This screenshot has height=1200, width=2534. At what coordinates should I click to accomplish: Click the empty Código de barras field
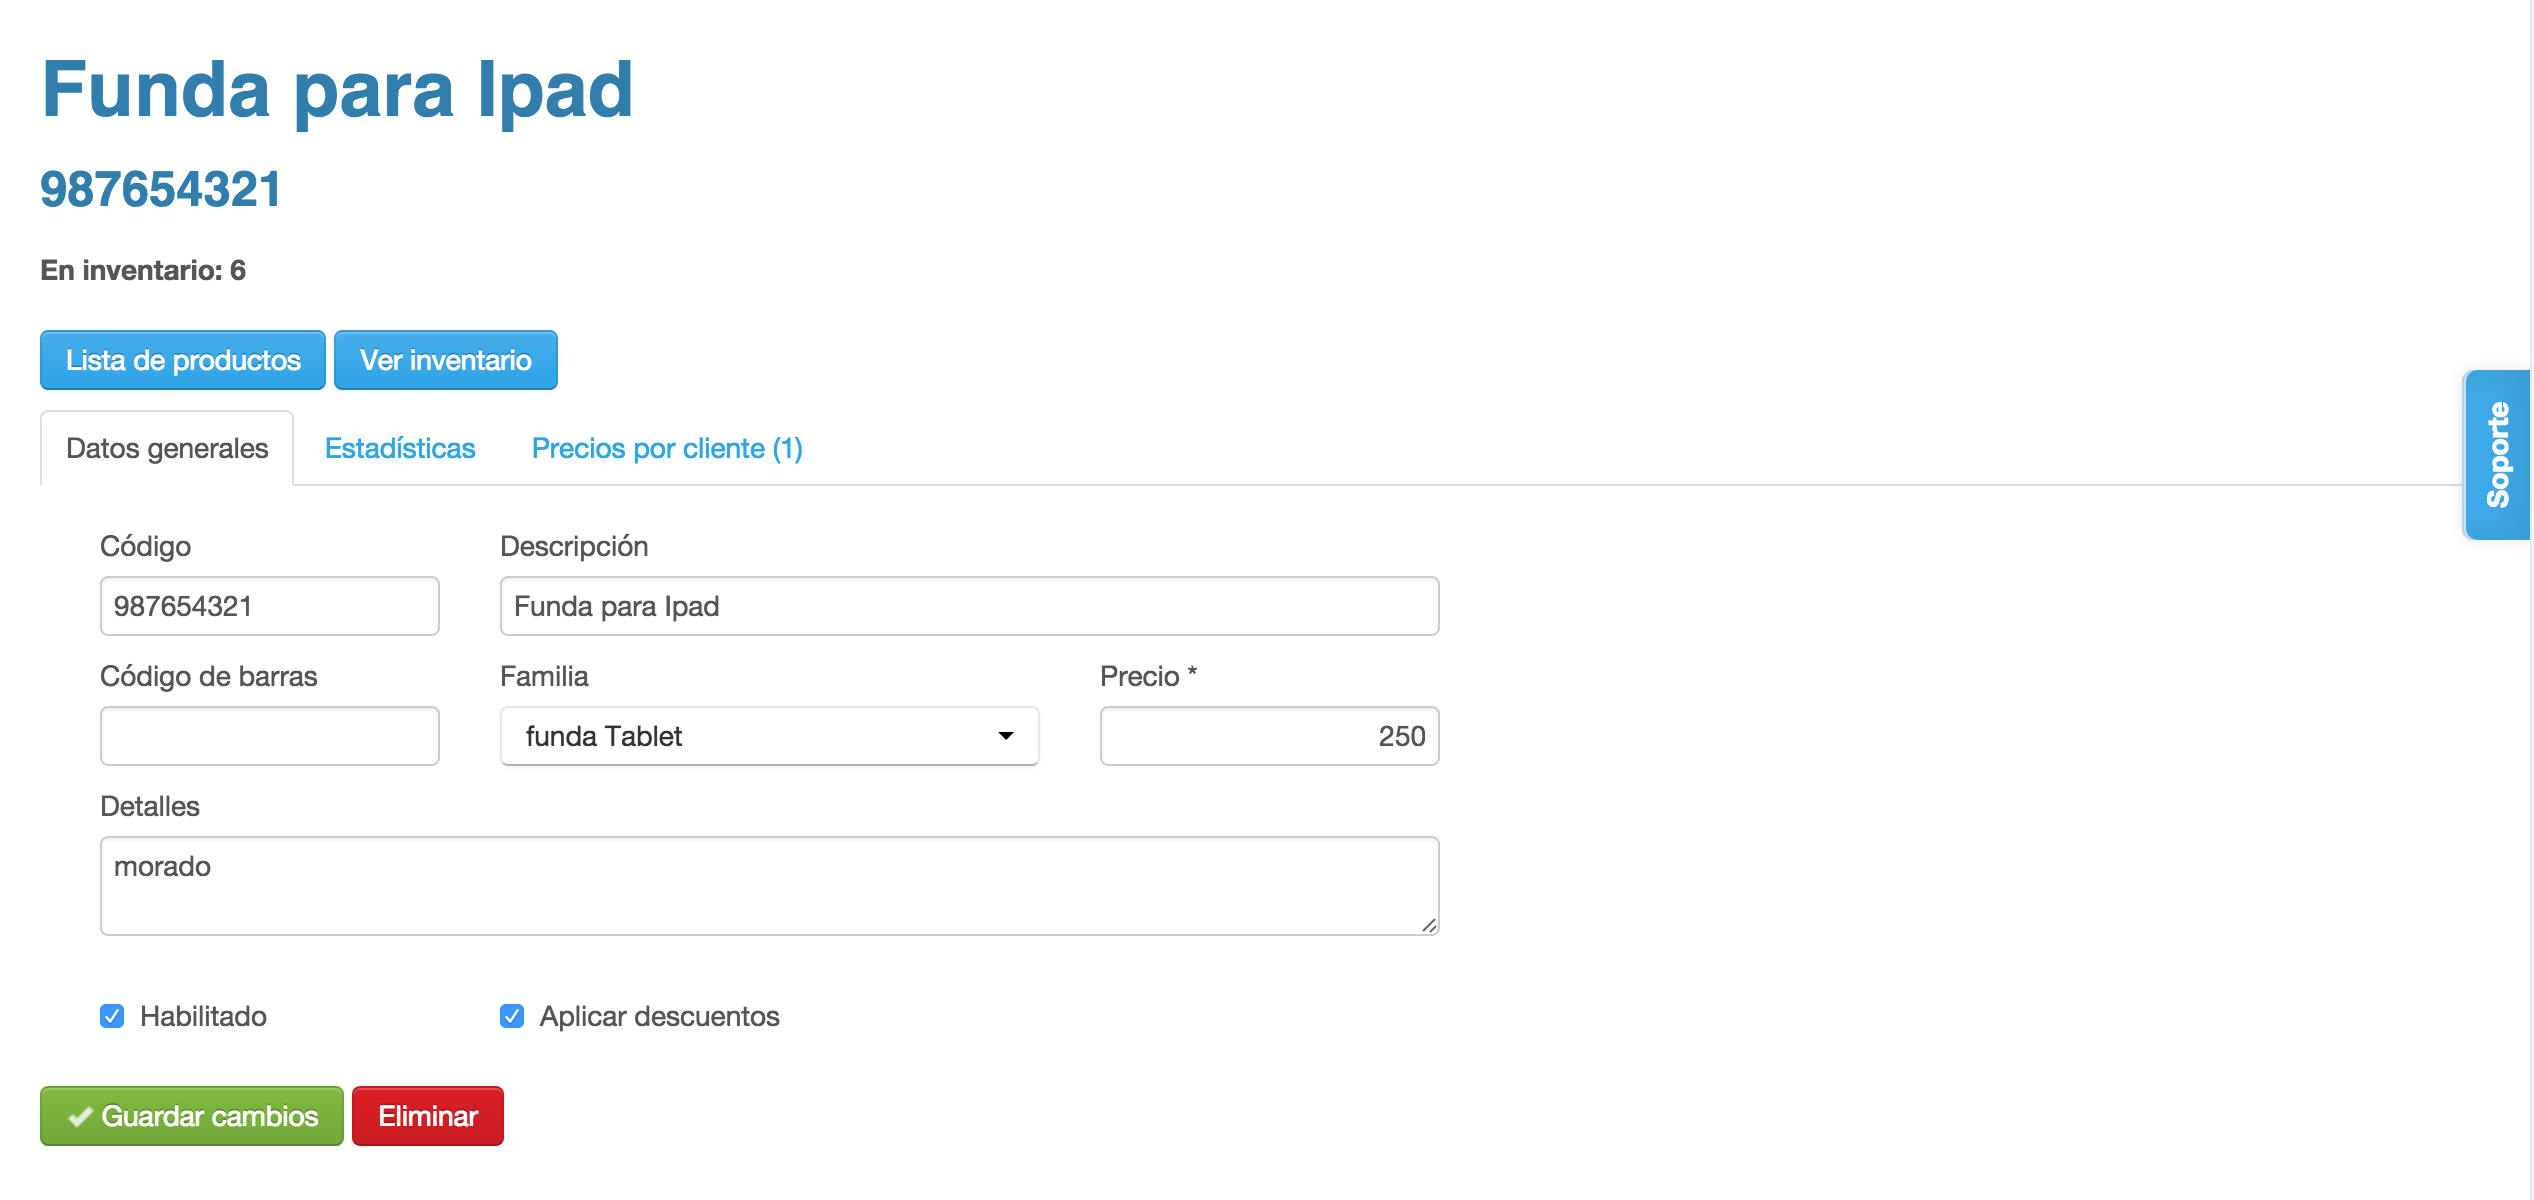pyautogui.click(x=270, y=736)
